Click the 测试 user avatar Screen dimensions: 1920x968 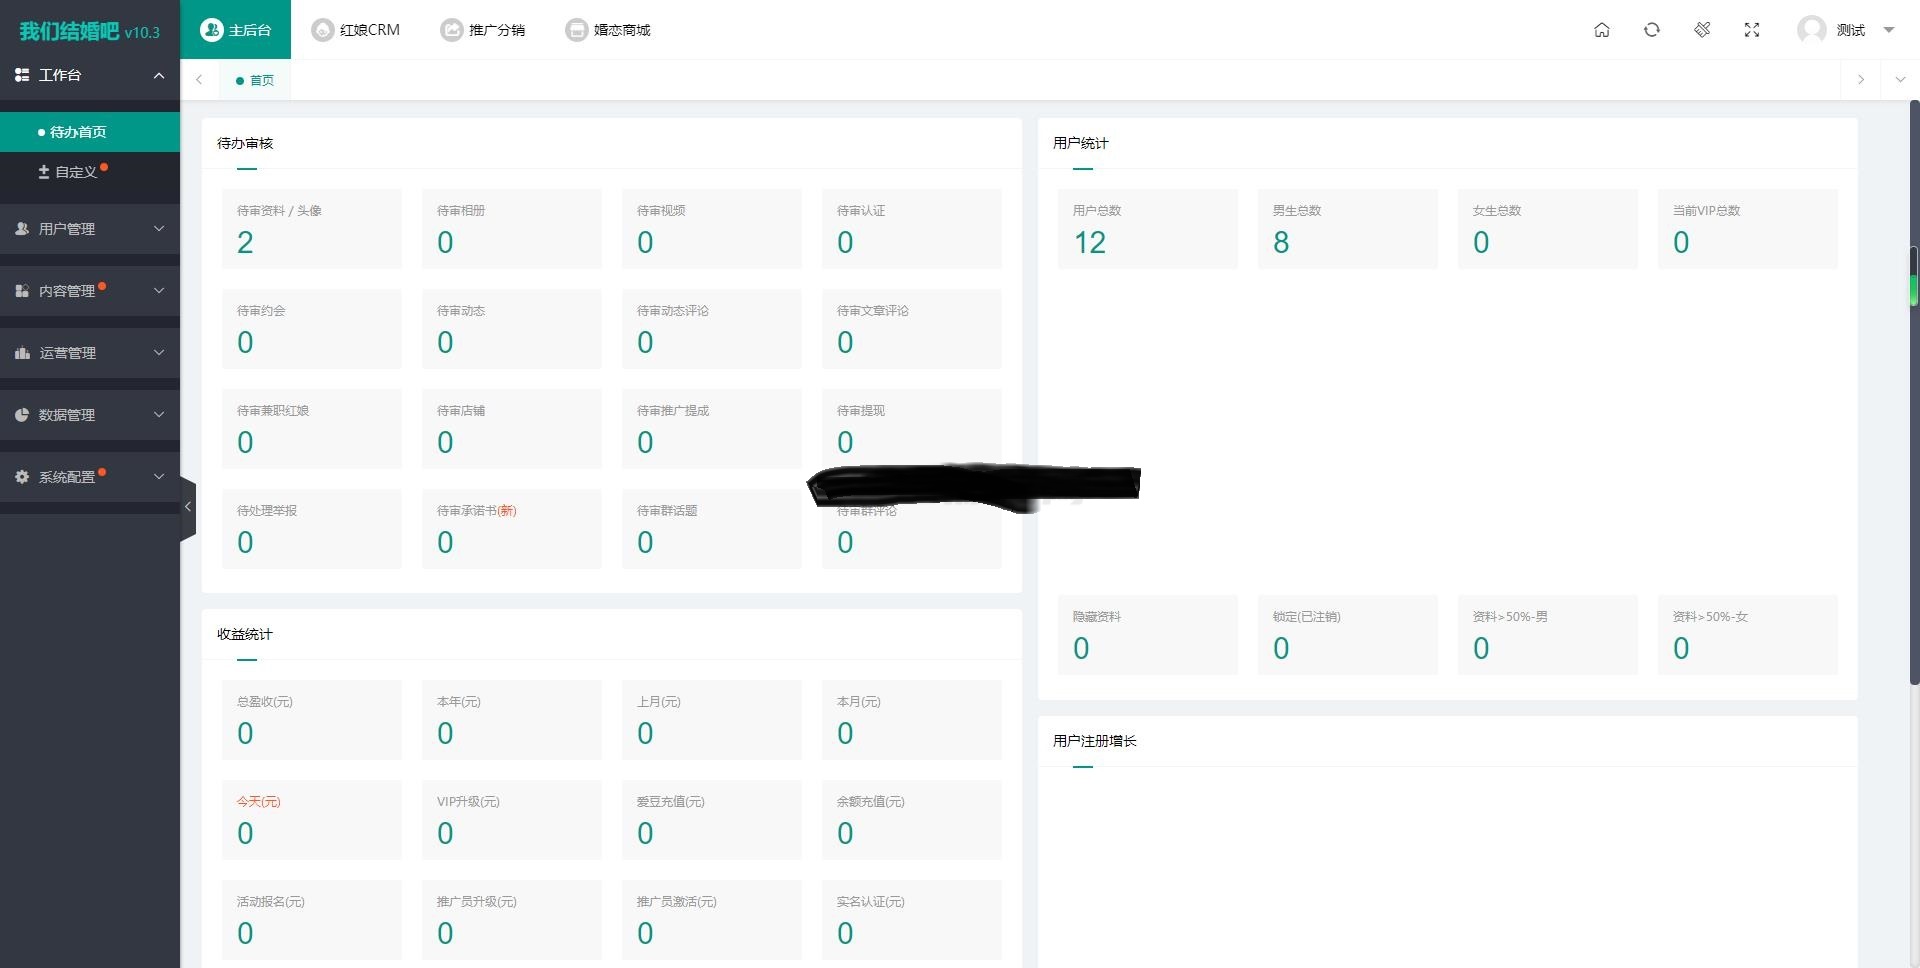[1811, 30]
